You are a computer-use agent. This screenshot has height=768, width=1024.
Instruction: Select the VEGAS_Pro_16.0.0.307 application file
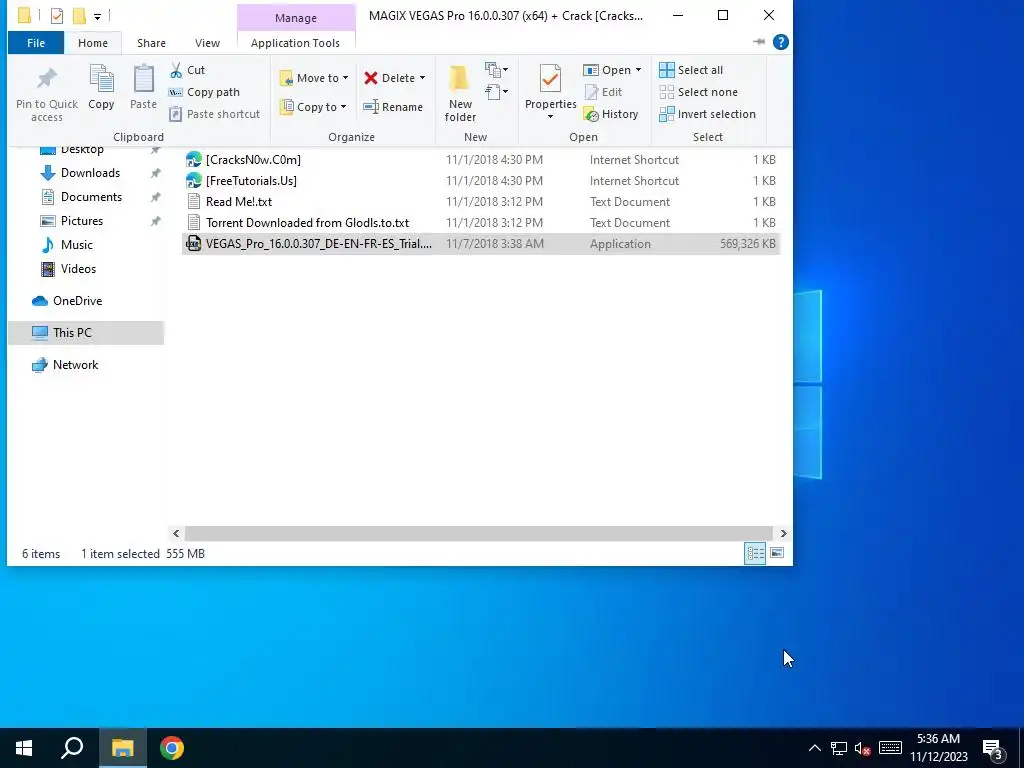click(x=481, y=244)
